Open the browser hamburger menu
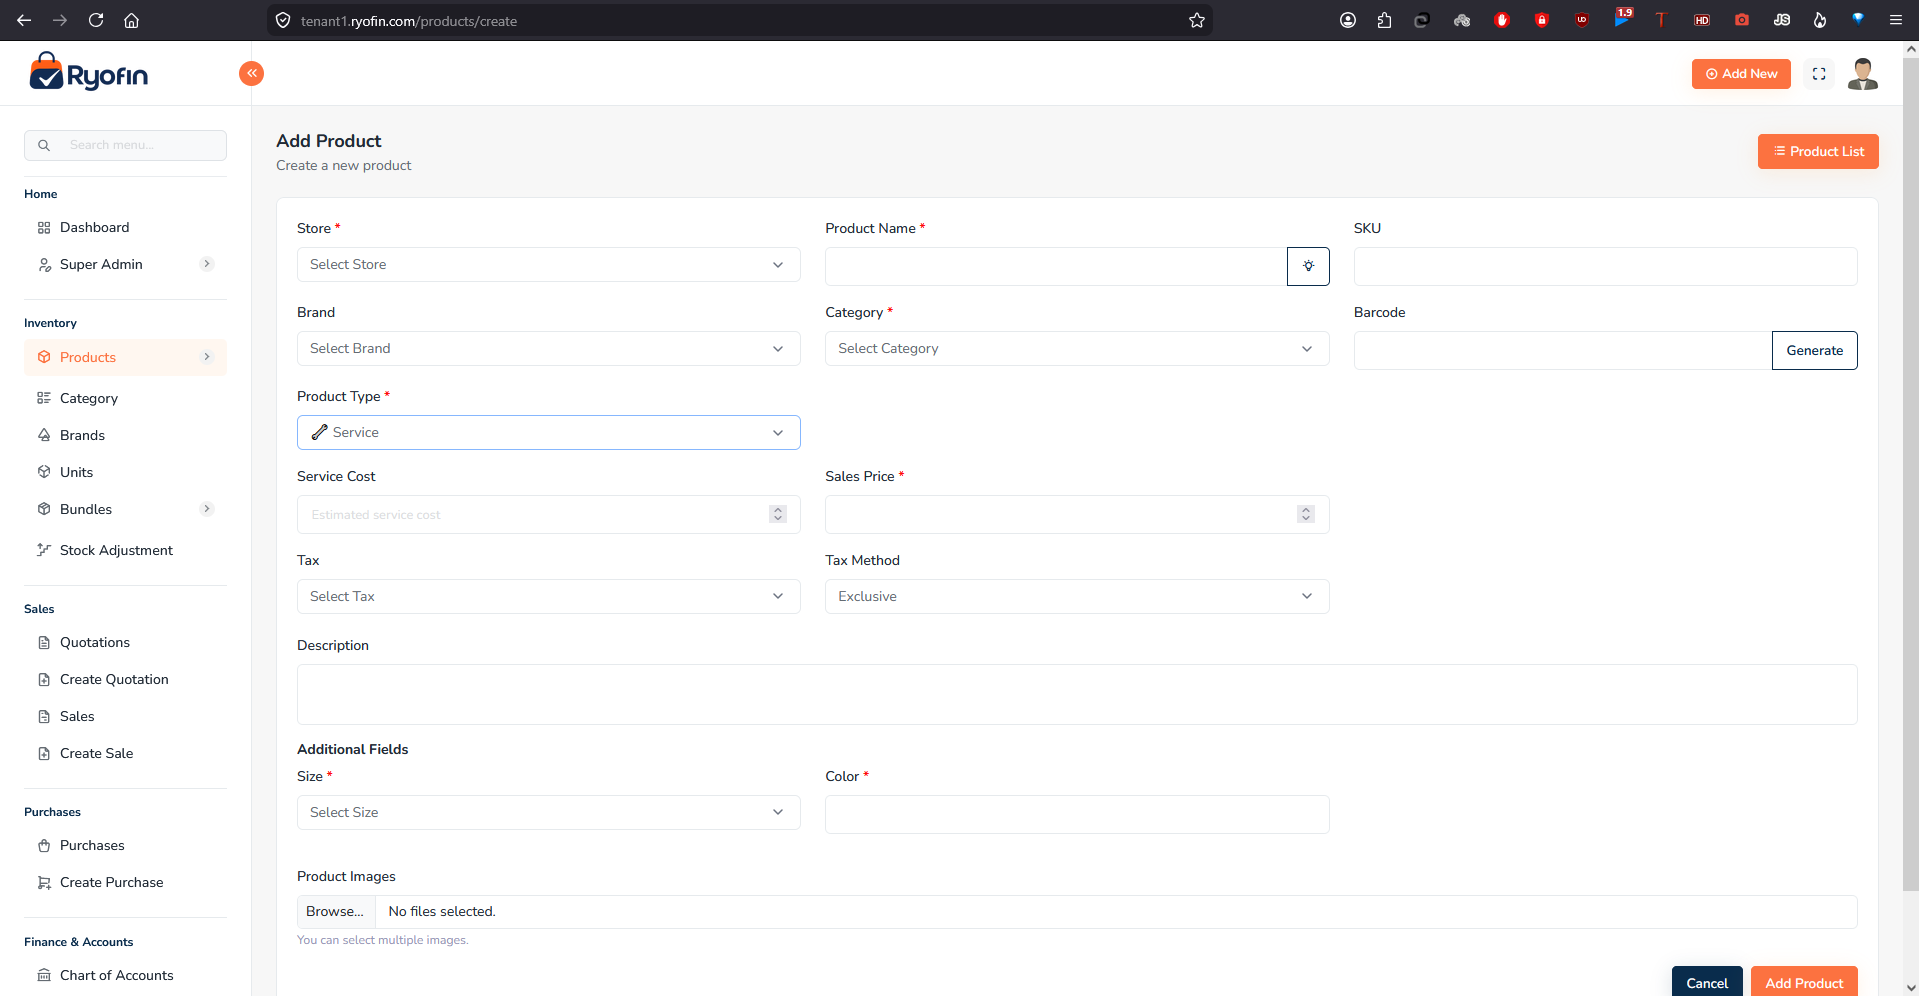Viewport: 1919px width, 996px height. click(x=1896, y=20)
